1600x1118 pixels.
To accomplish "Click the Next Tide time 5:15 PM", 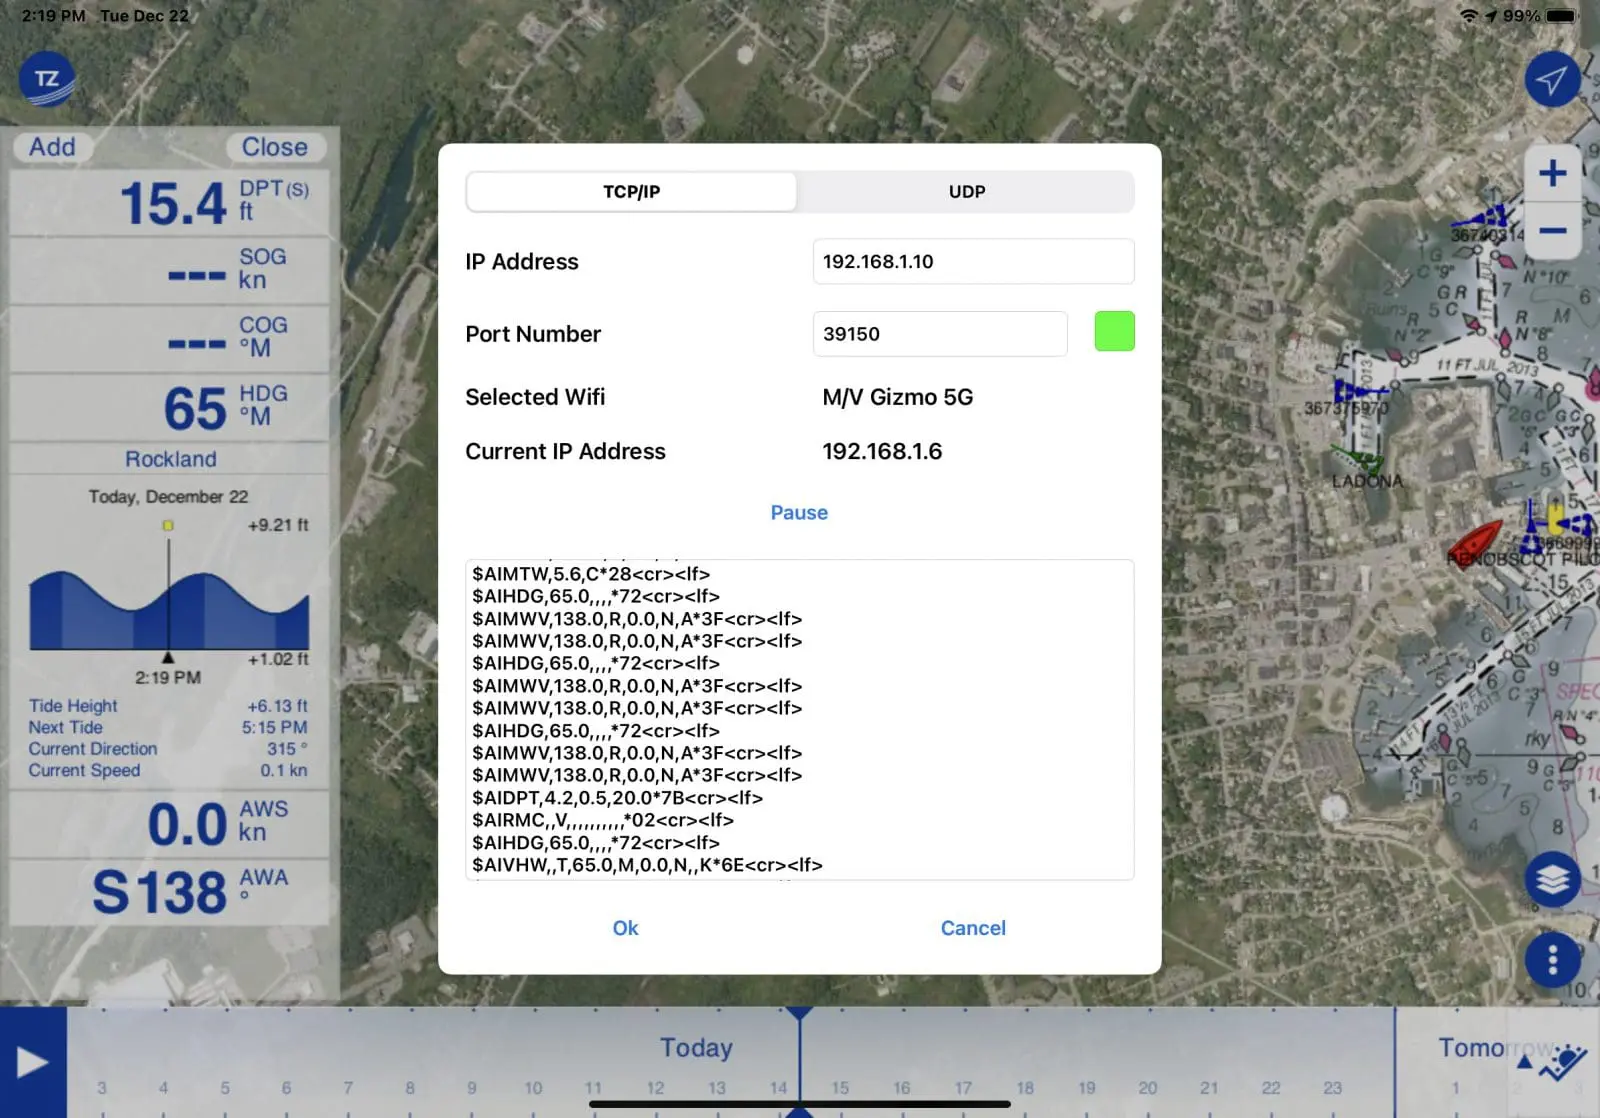I will [x=274, y=727].
